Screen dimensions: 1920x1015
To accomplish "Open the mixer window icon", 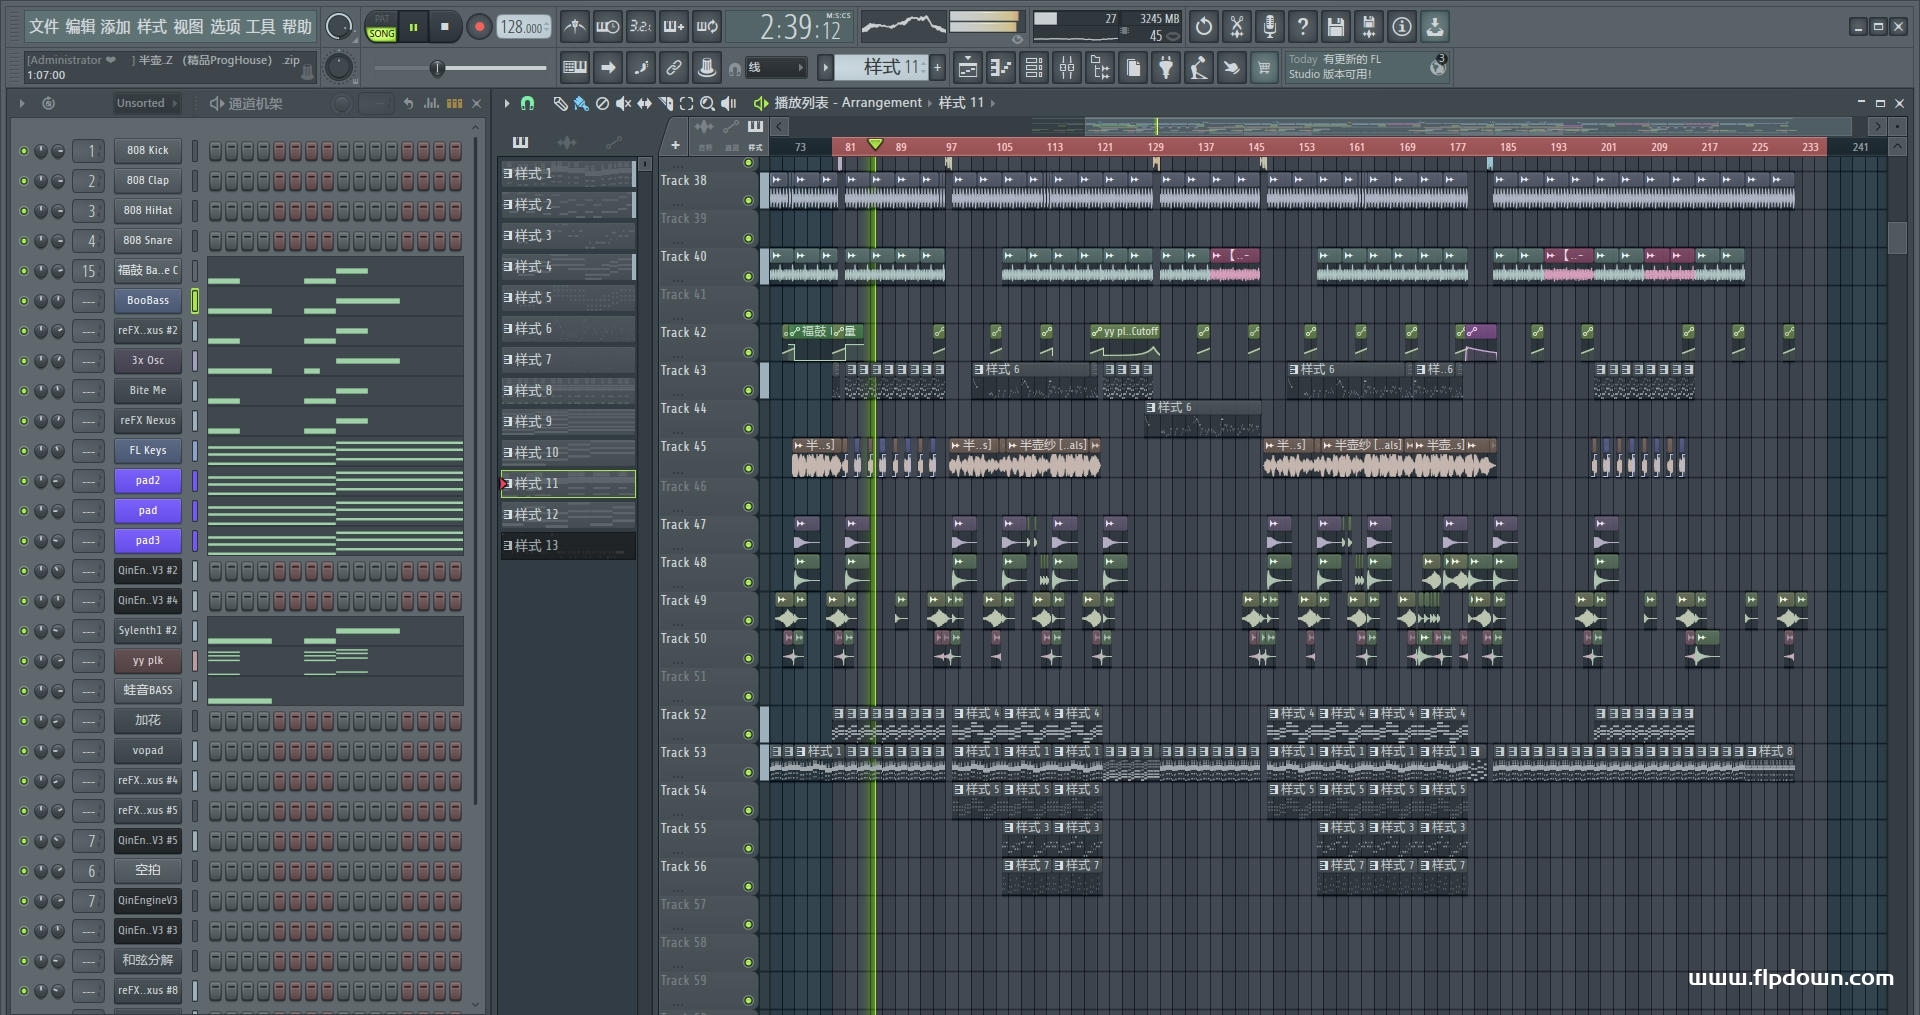I will [x=1067, y=68].
